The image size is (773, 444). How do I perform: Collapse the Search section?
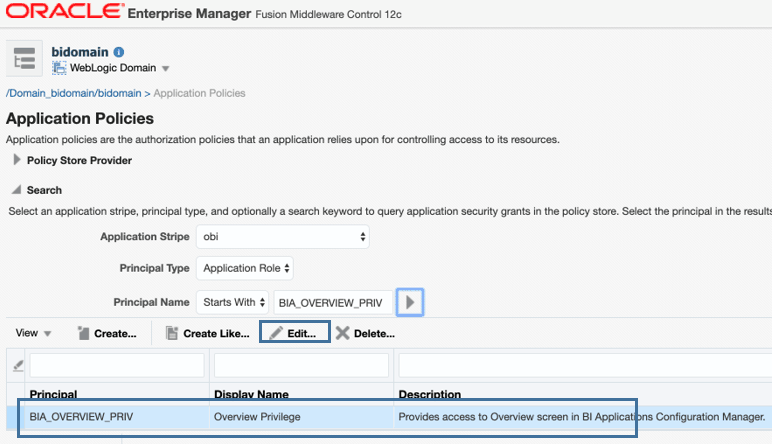click(x=17, y=189)
